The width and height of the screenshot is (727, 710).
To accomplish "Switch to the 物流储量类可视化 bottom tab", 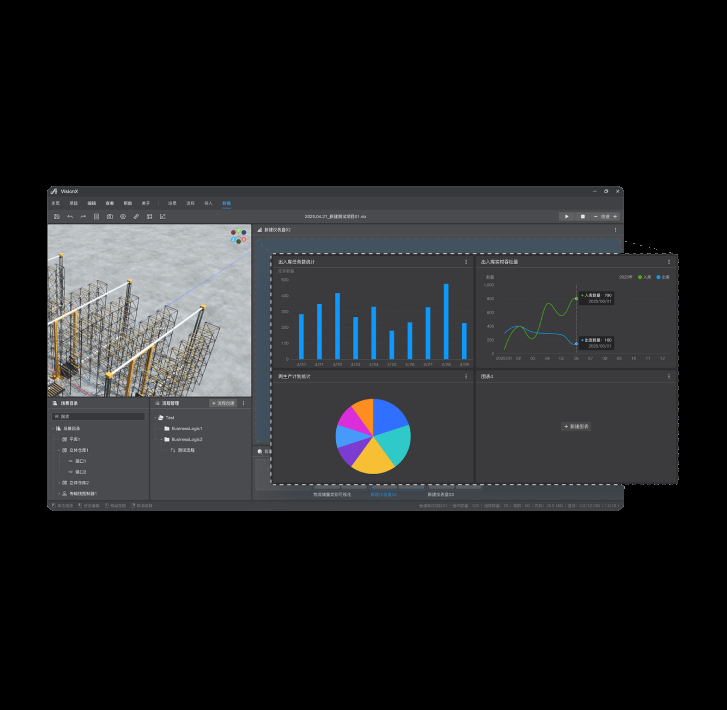I will tap(332, 494).
